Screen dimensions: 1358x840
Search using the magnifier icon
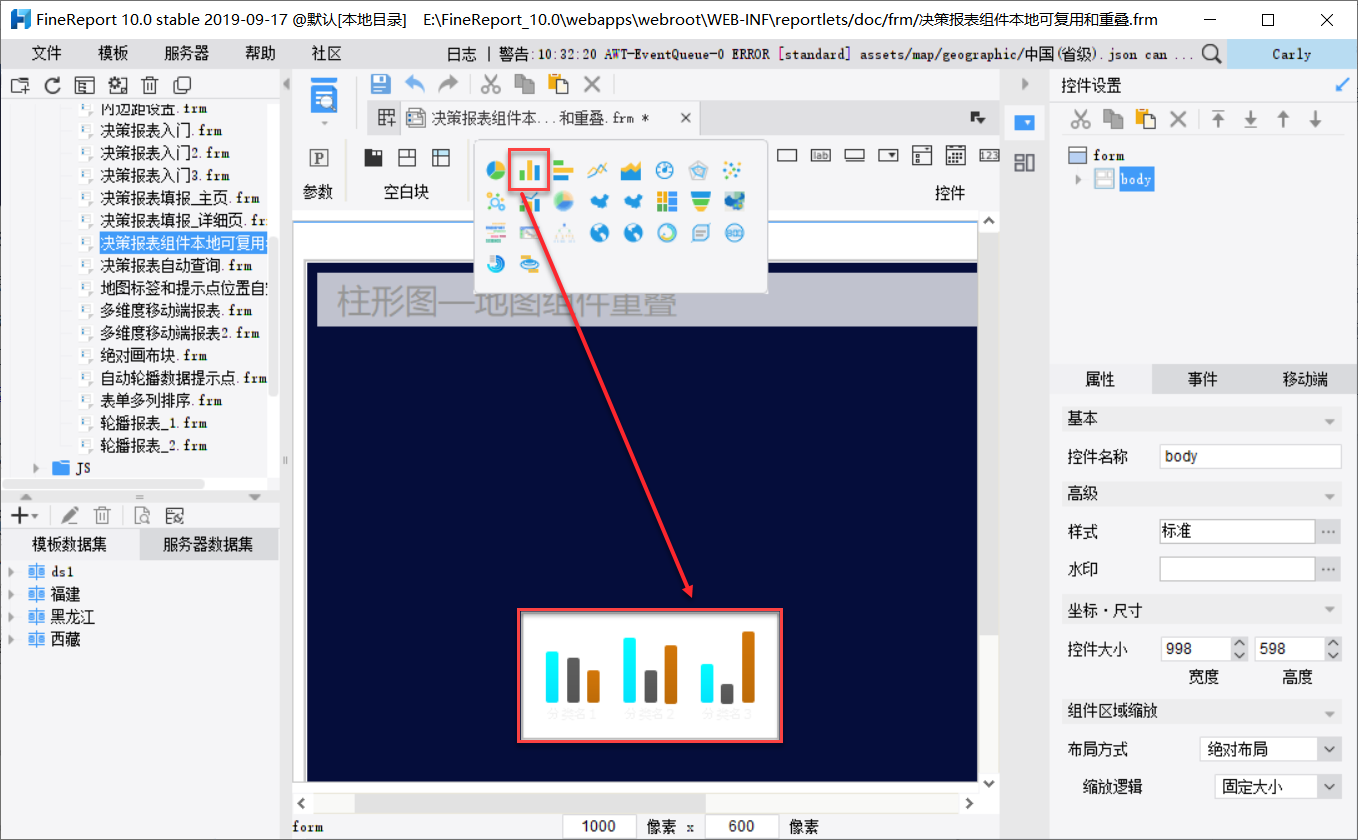pyautogui.click(x=1211, y=54)
